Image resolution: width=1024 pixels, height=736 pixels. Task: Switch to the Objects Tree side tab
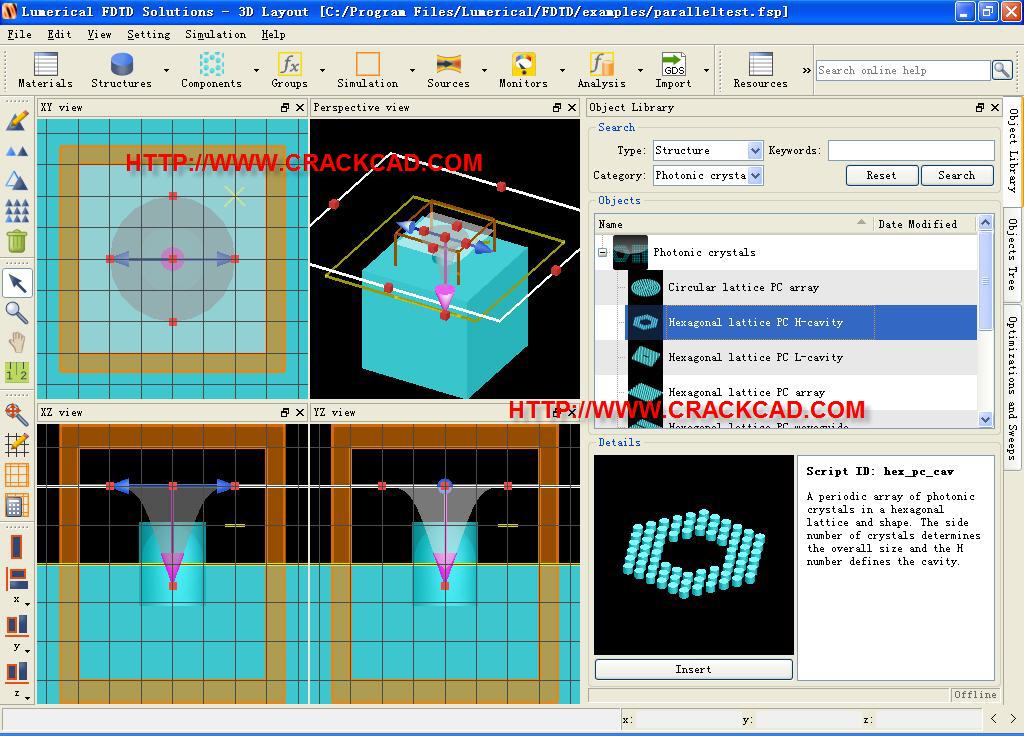pos(1012,254)
